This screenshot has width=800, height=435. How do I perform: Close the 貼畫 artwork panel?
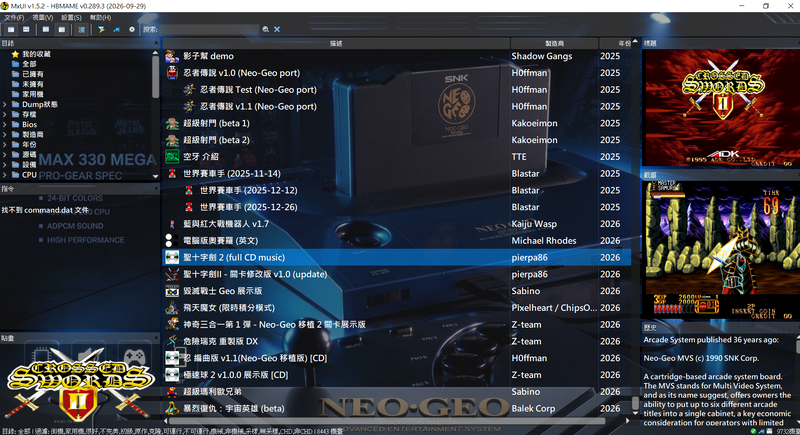pyautogui.click(x=156, y=338)
